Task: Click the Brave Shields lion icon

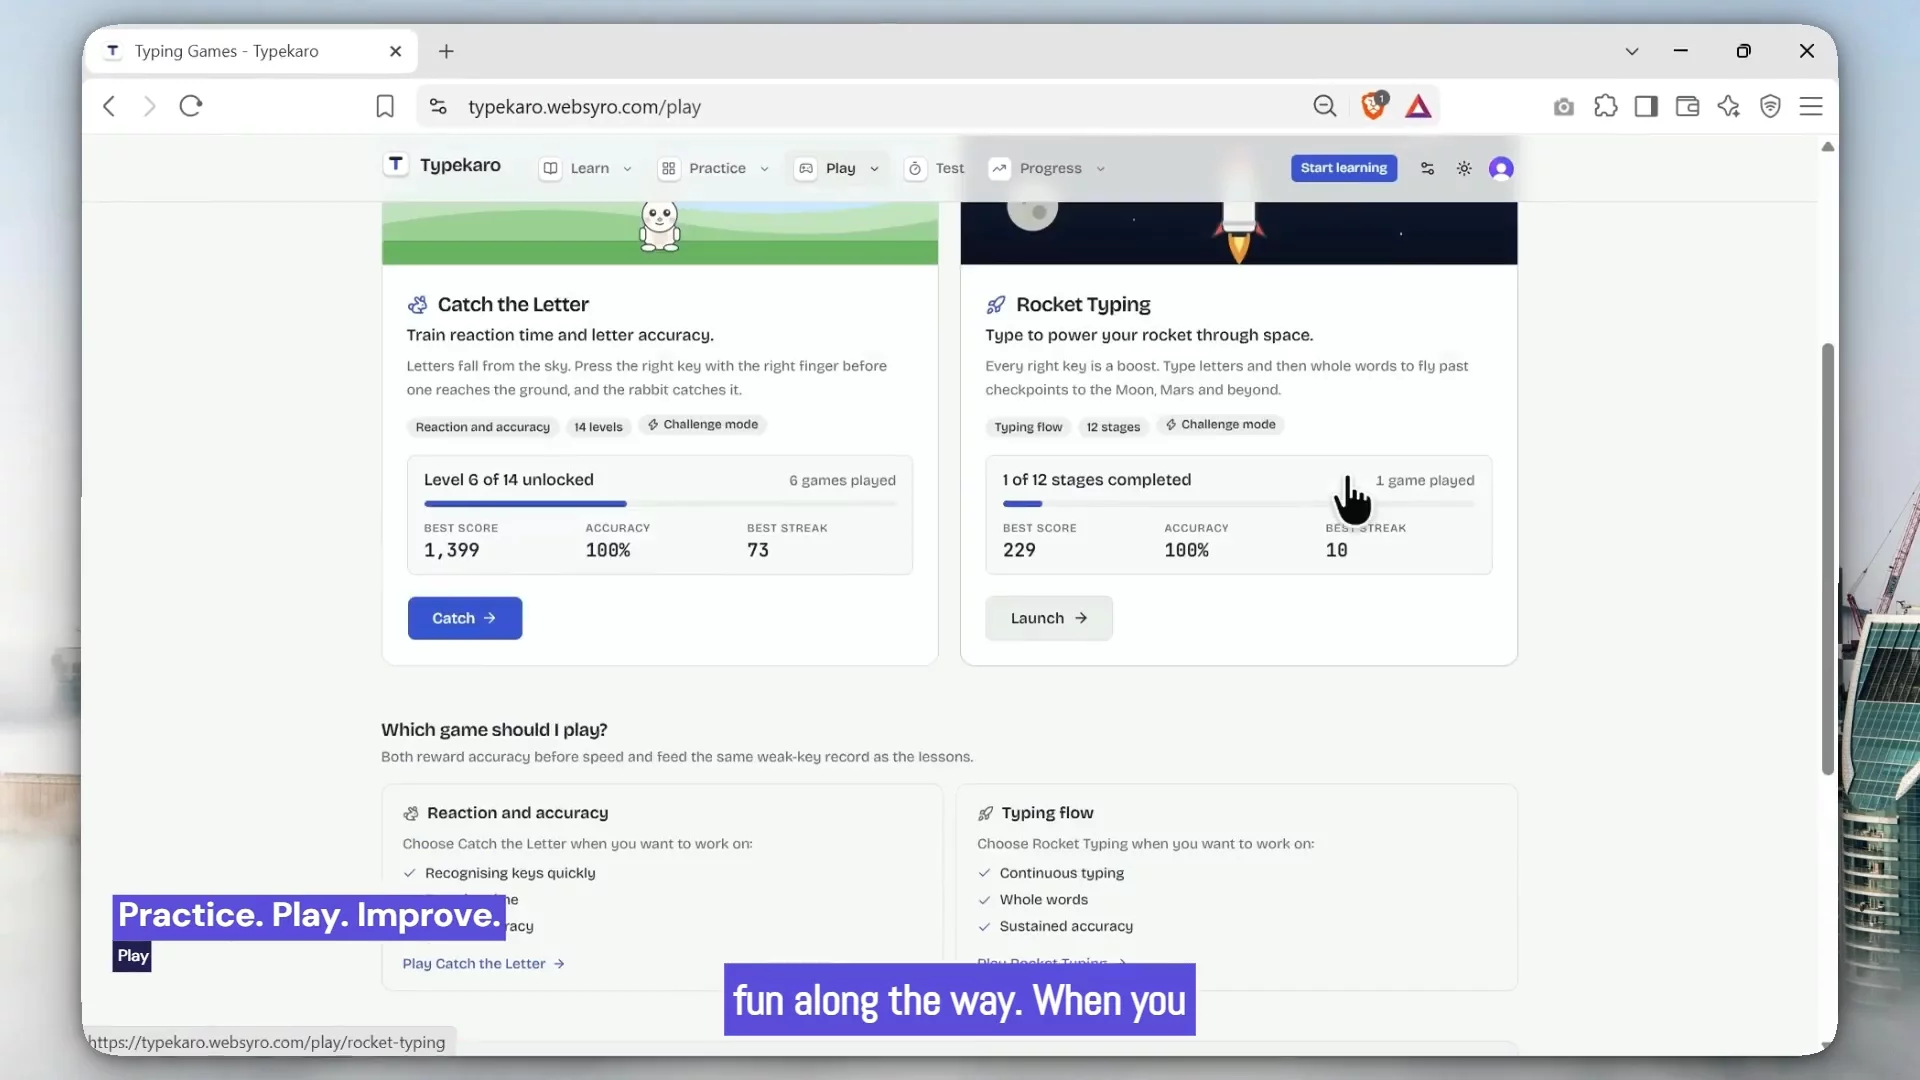Action: 1374,106
